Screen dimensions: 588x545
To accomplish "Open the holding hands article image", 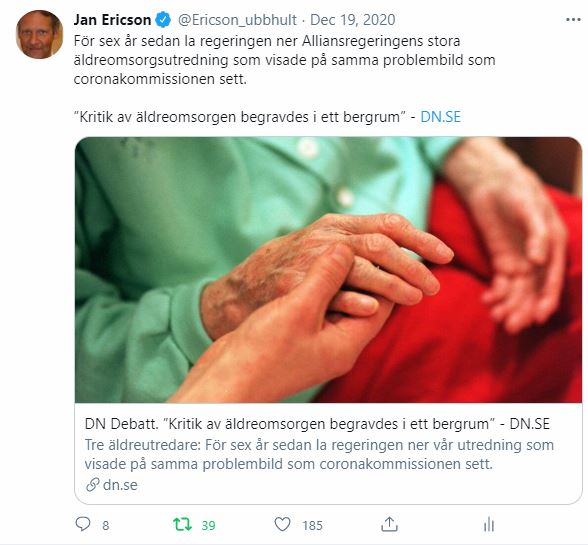I will point(328,270).
